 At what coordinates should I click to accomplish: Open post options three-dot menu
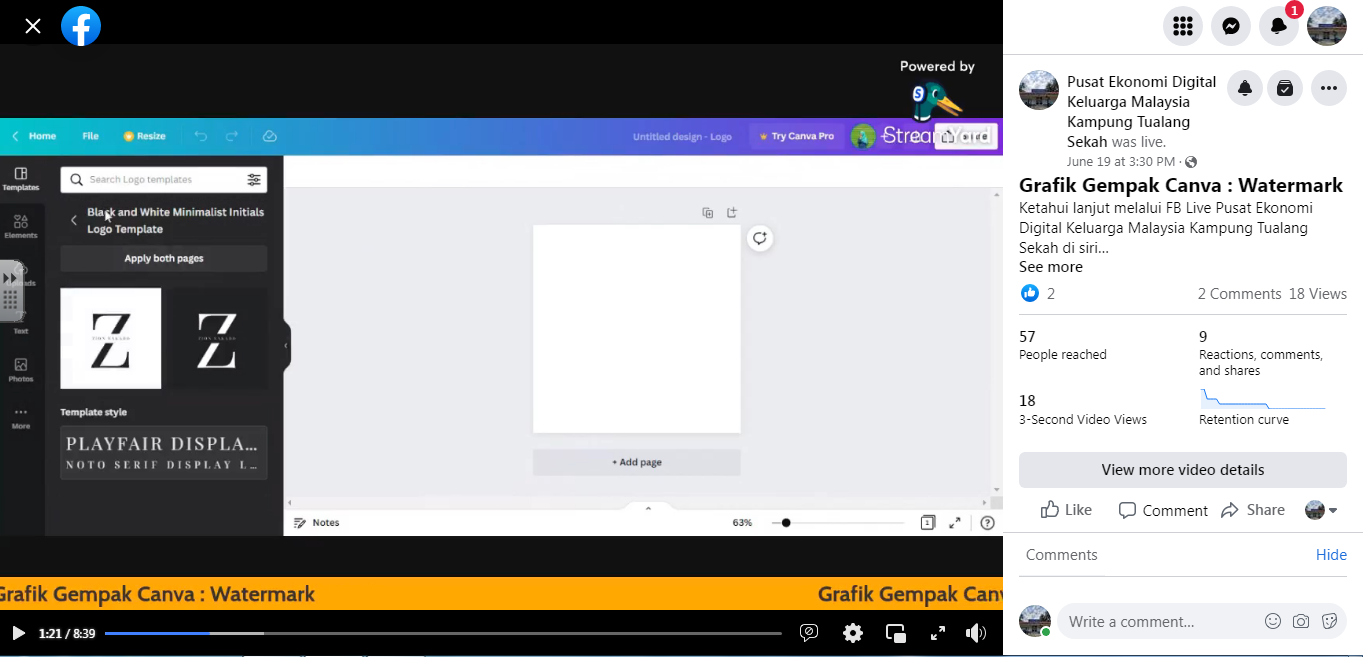(x=1328, y=88)
